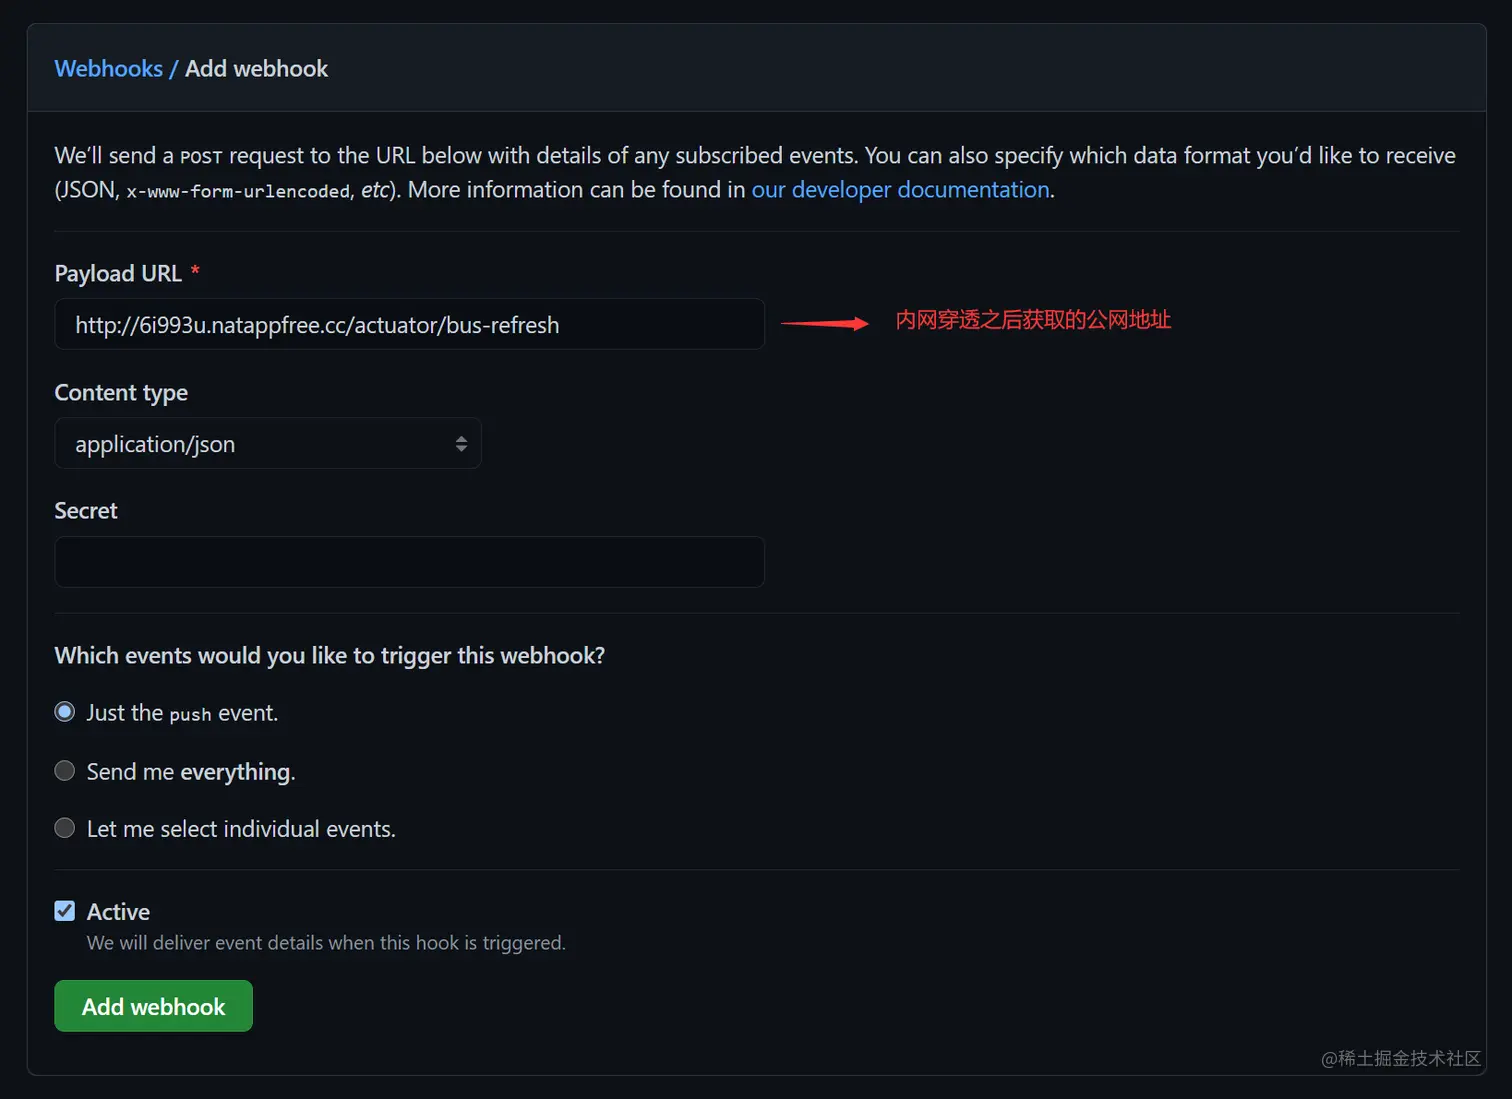This screenshot has height=1099, width=1512.
Task: Click the Just the push event label
Action: (182, 713)
